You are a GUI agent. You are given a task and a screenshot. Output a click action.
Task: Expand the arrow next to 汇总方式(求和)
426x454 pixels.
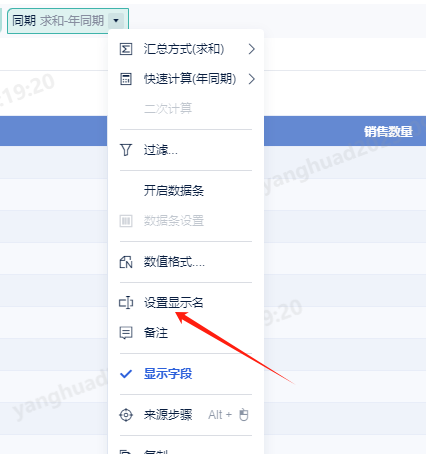coord(252,49)
